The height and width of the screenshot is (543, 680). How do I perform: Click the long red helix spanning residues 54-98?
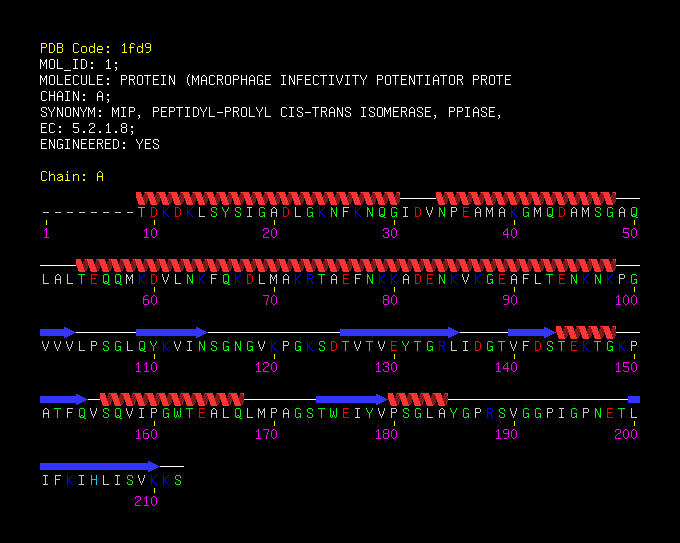pos(346,265)
